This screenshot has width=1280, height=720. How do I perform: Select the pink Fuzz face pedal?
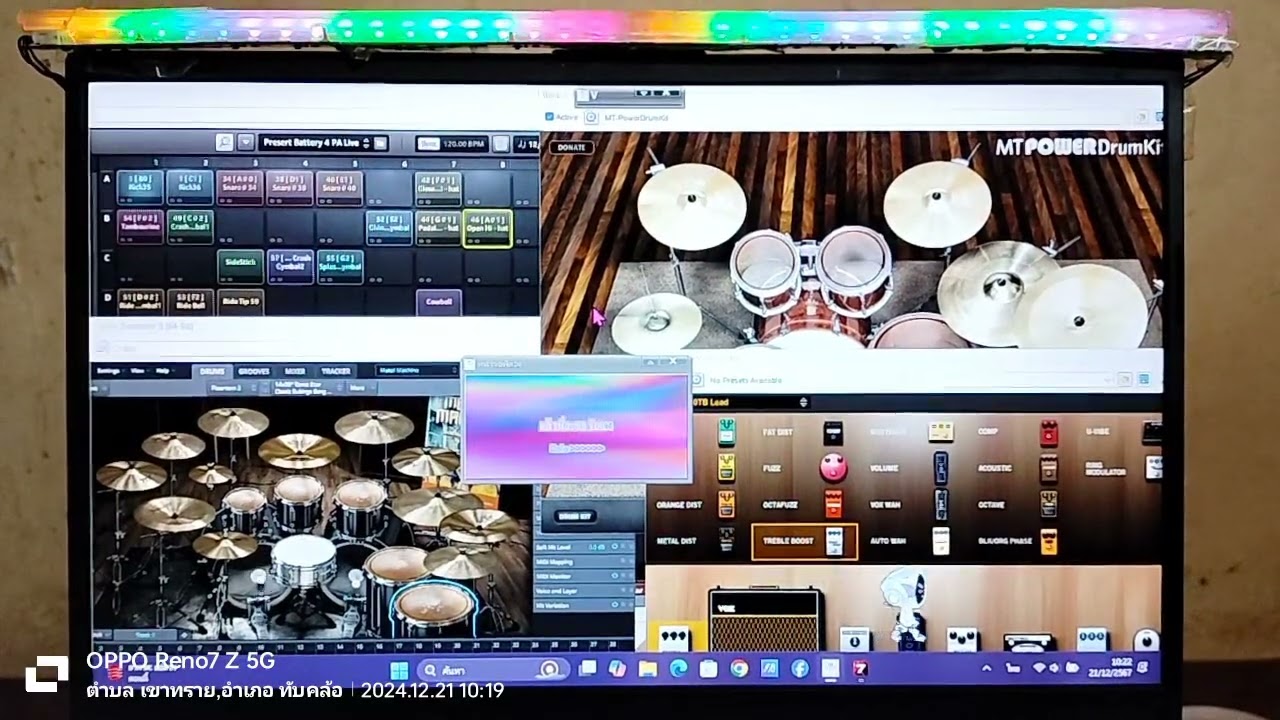coord(833,468)
